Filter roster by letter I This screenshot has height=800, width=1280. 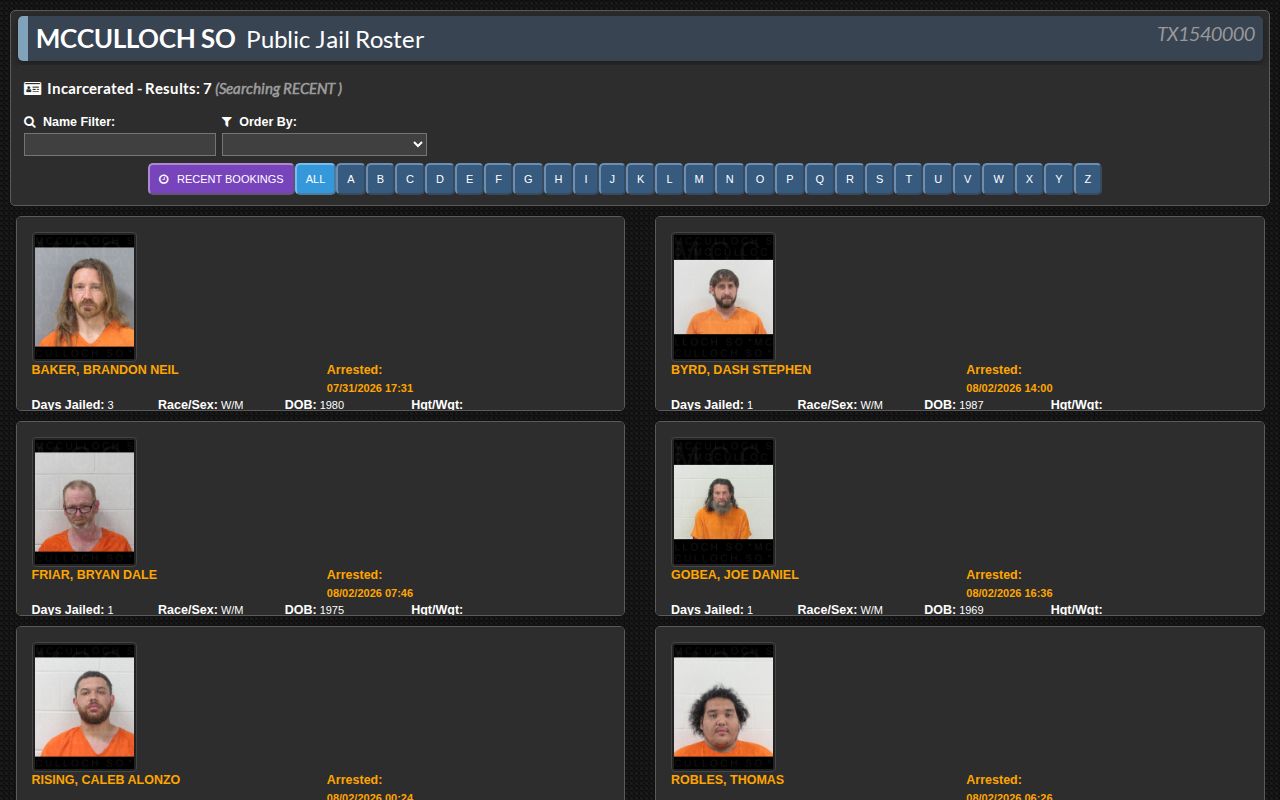(x=586, y=179)
